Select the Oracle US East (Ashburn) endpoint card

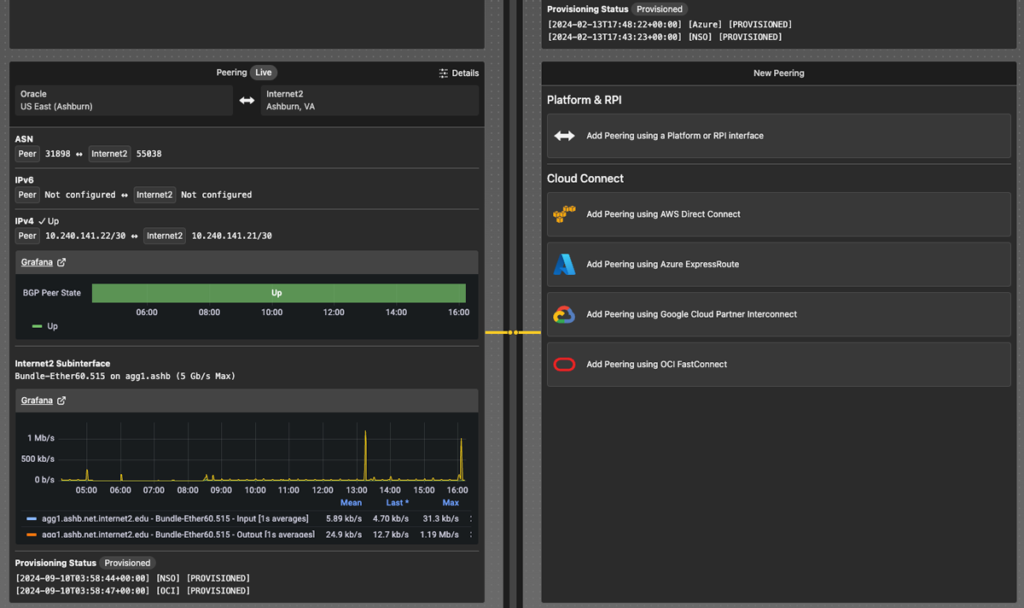(122, 100)
